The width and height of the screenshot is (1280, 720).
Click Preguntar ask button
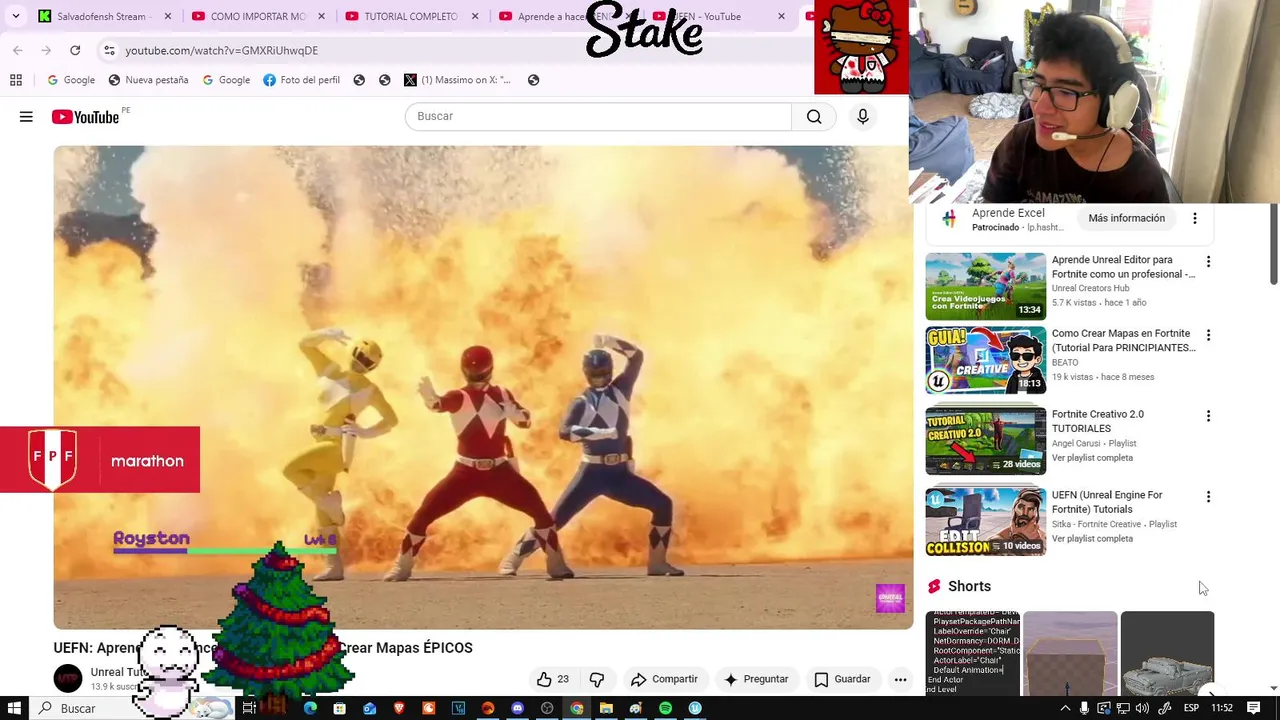click(756, 679)
